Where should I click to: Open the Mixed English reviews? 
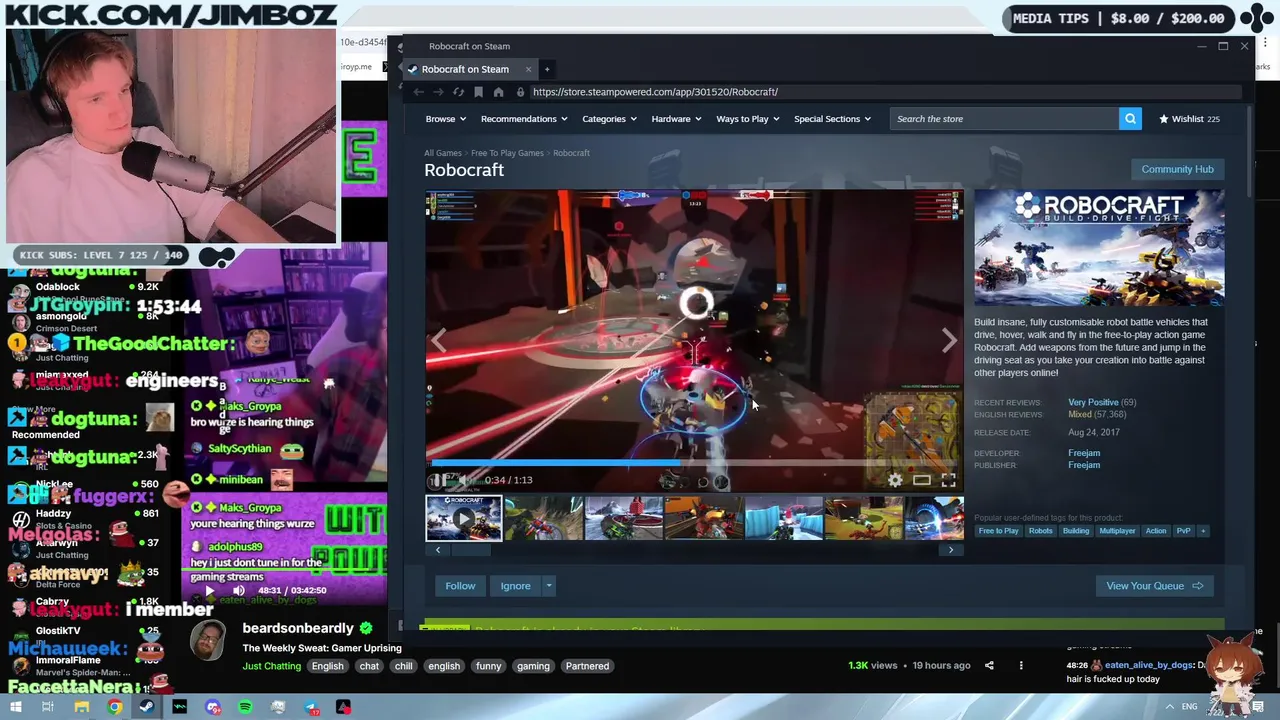(1080, 414)
